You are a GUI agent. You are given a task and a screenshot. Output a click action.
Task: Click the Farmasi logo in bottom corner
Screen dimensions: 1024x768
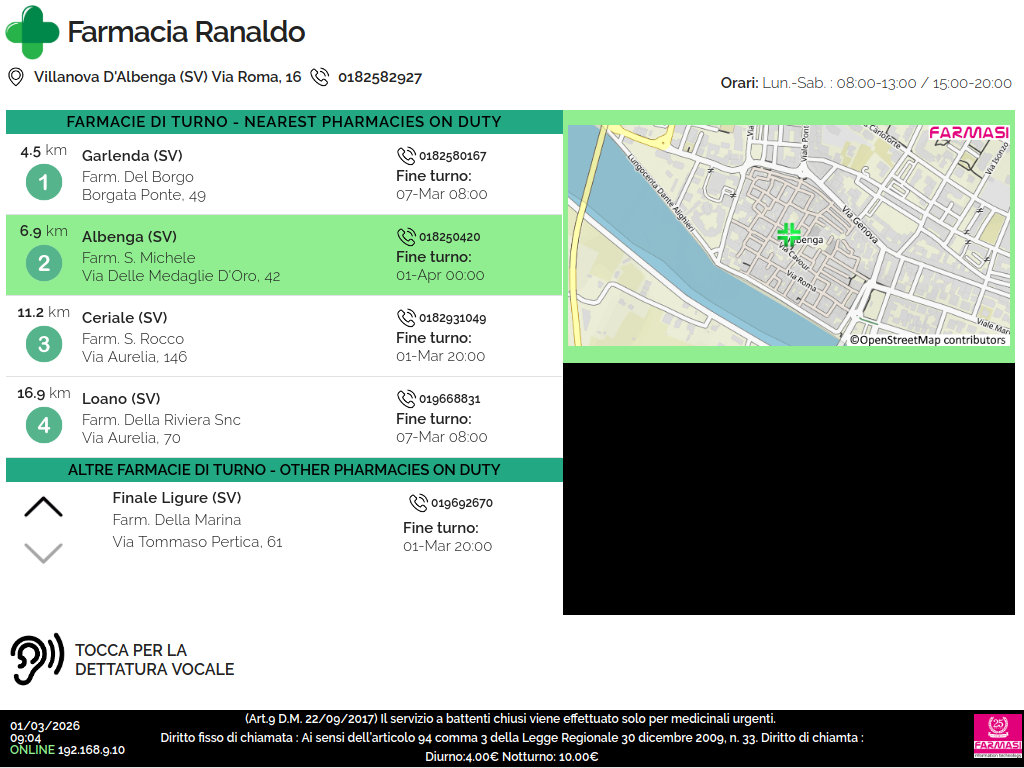997,735
